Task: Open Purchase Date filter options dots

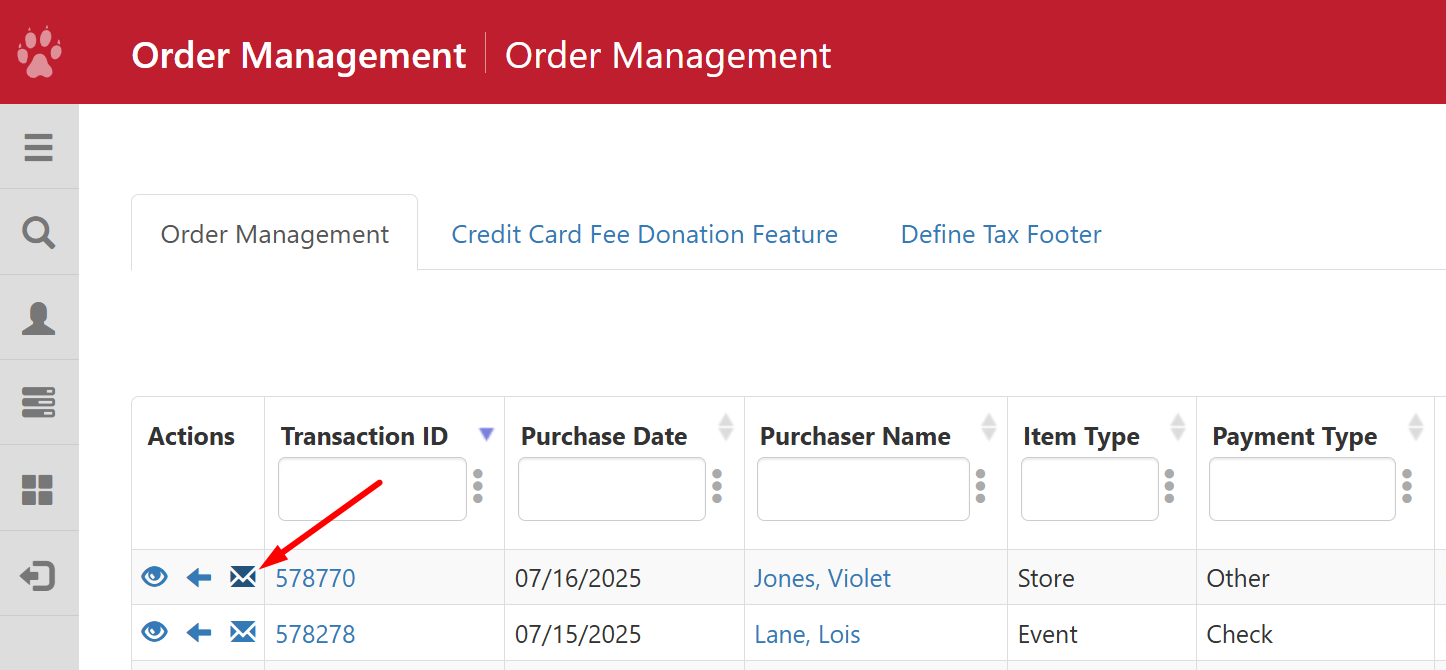Action: click(x=717, y=486)
